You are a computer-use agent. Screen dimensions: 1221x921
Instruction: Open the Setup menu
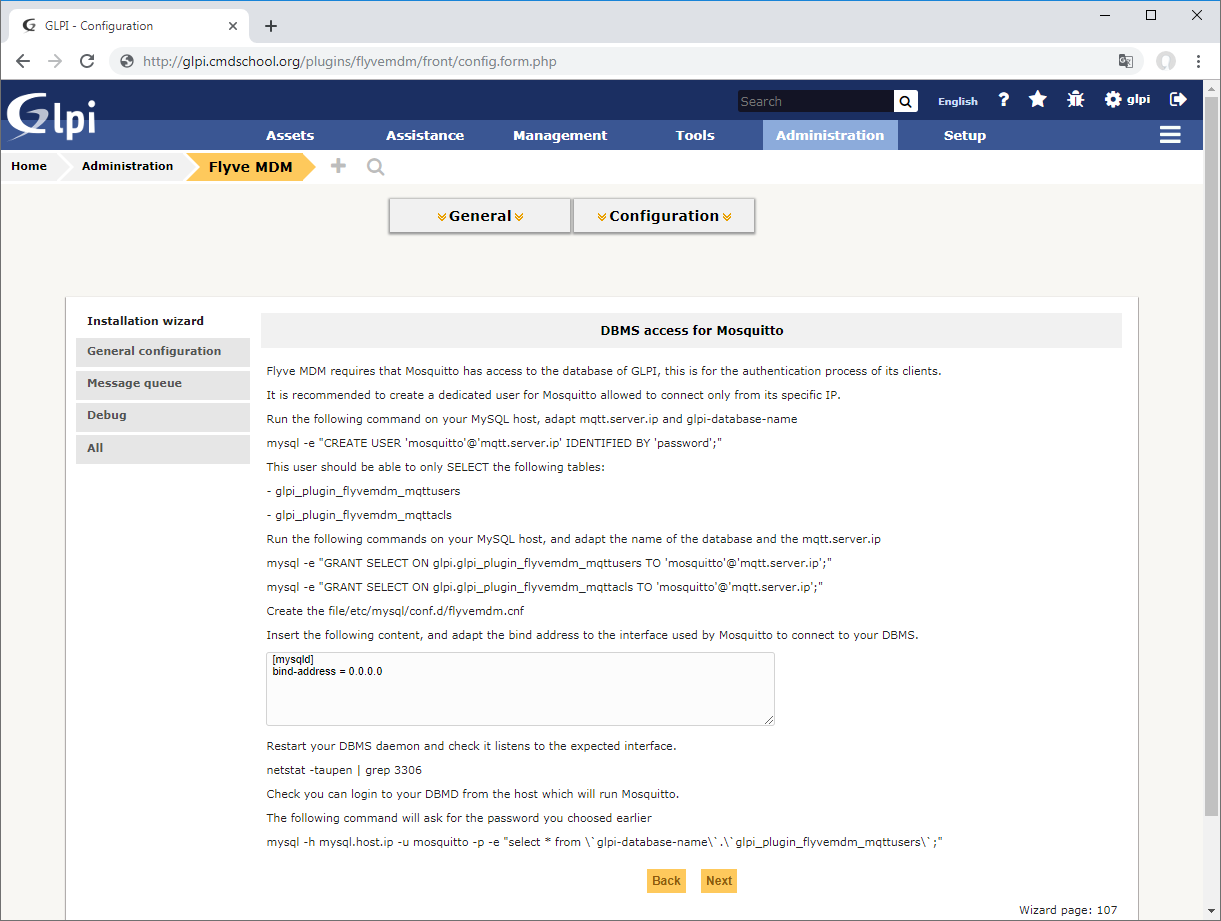[x=964, y=135]
